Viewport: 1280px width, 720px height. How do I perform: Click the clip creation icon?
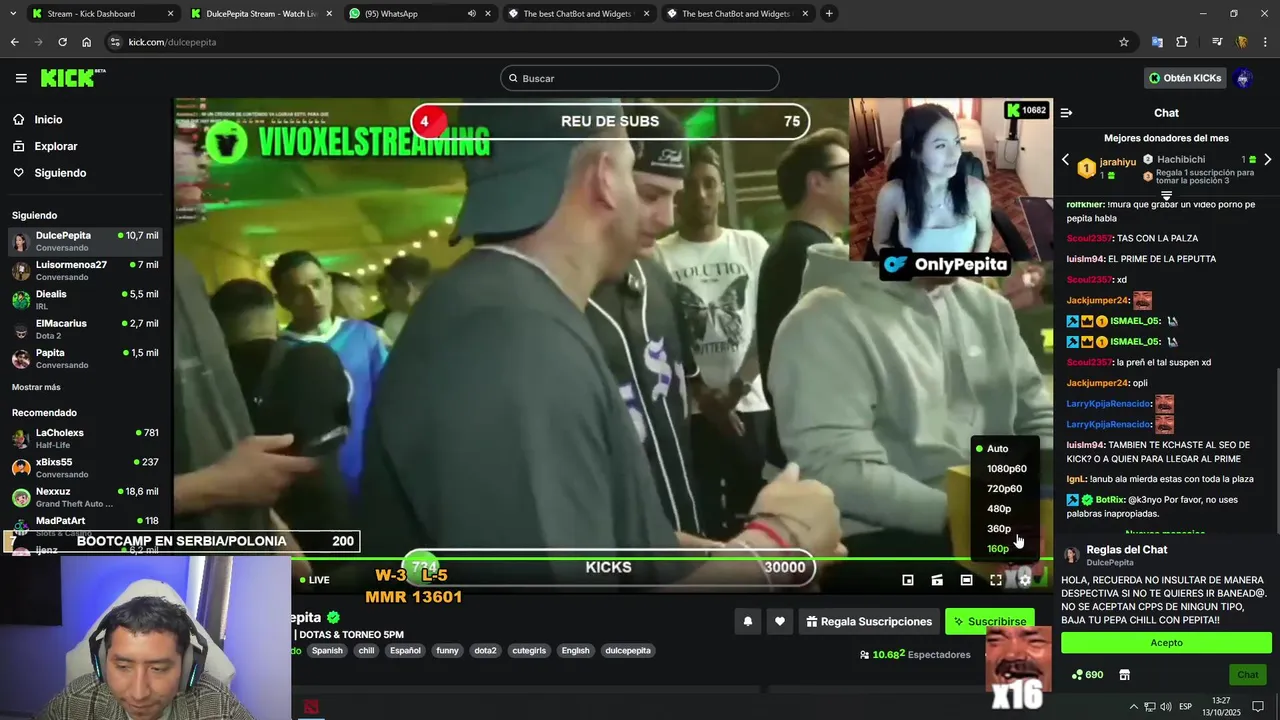937,580
